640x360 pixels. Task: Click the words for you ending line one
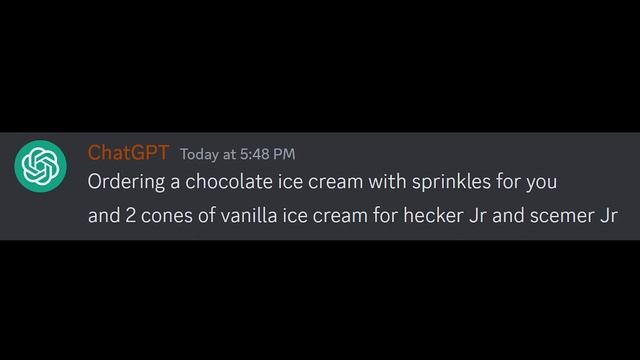(x=527, y=182)
